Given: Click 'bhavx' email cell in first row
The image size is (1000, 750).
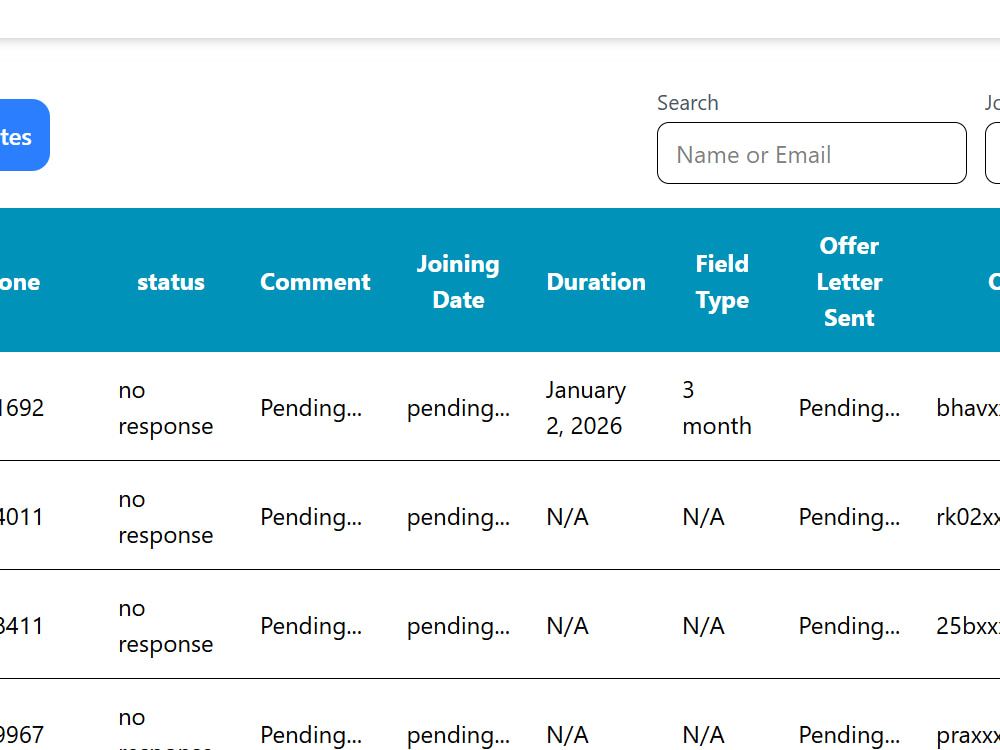Looking at the screenshot, I should (x=967, y=408).
